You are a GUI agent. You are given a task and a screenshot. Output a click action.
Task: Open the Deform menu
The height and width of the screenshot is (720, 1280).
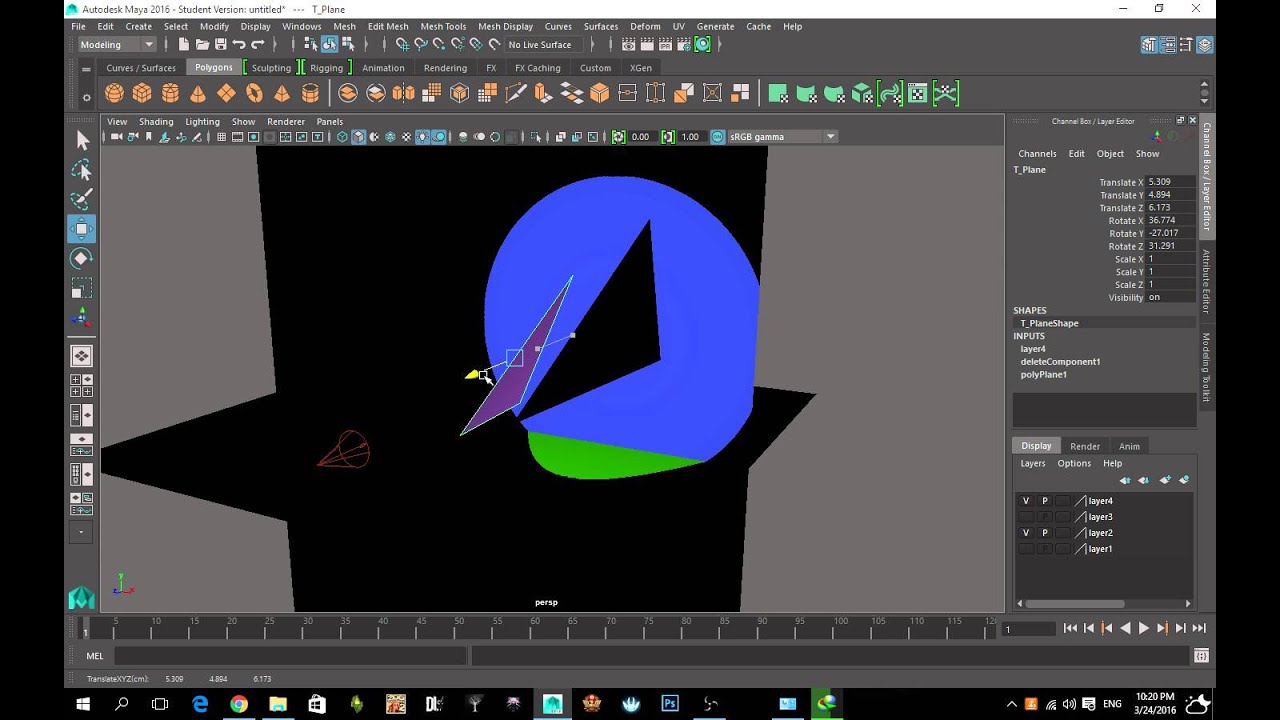click(x=645, y=26)
